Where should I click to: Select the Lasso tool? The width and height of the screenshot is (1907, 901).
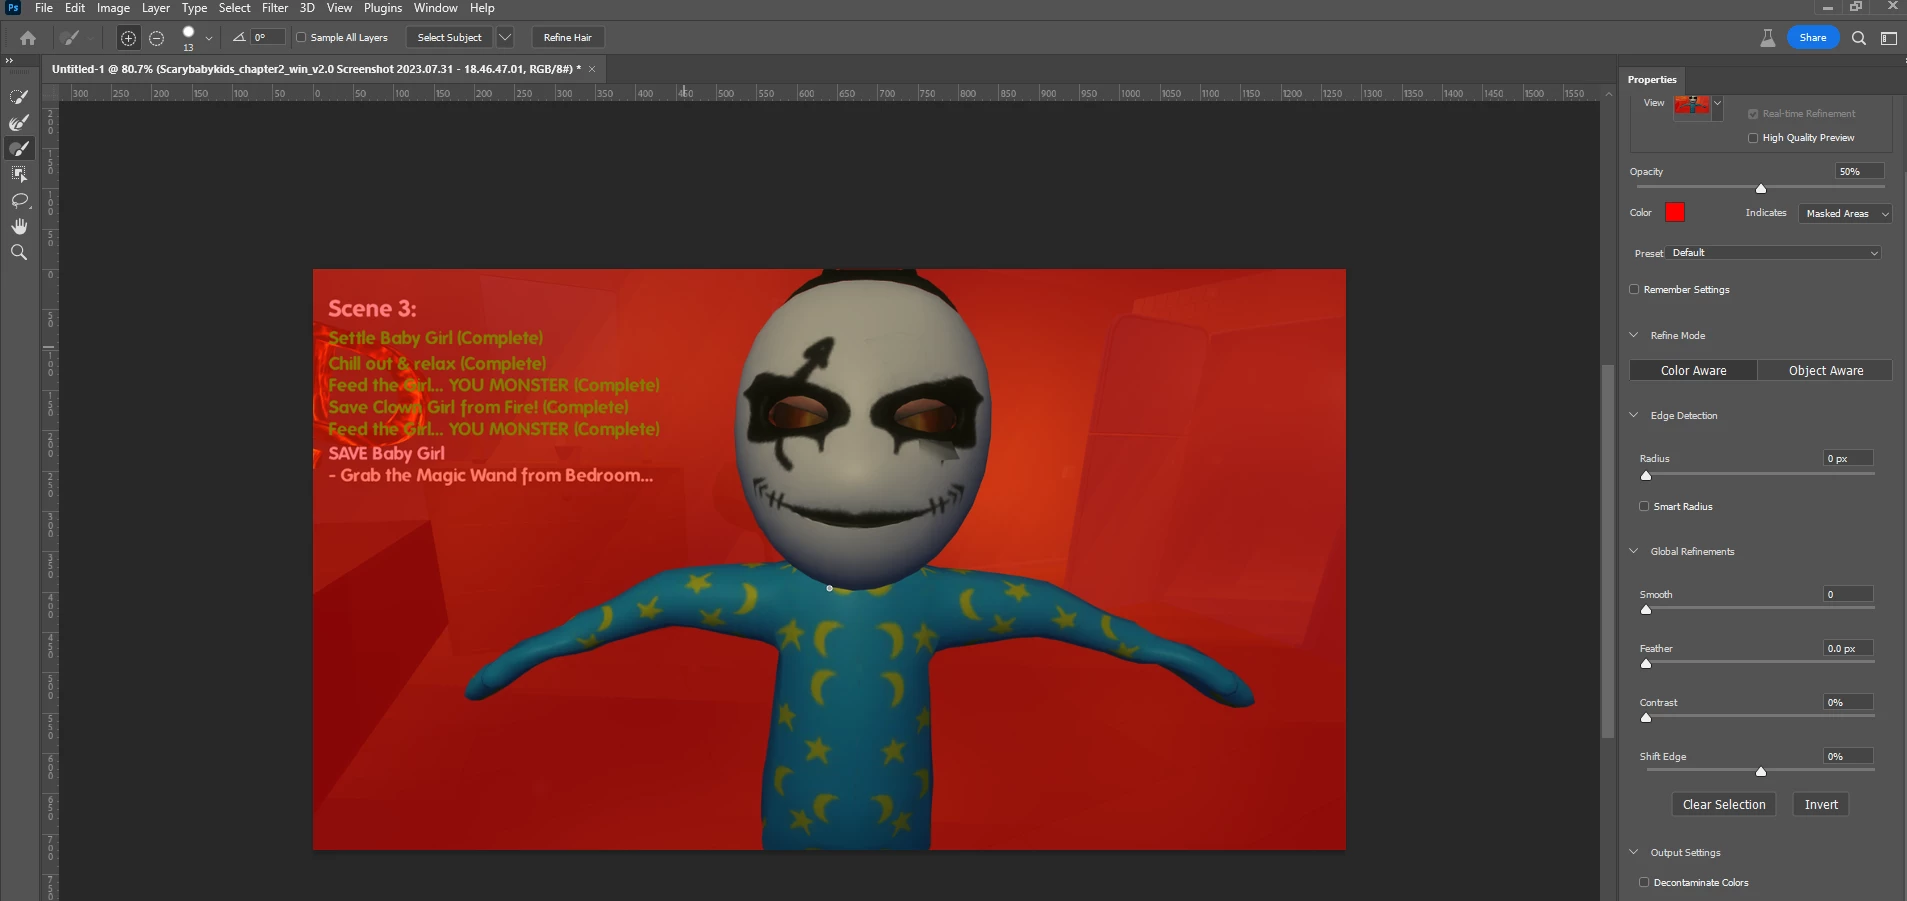pyautogui.click(x=19, y=201)
